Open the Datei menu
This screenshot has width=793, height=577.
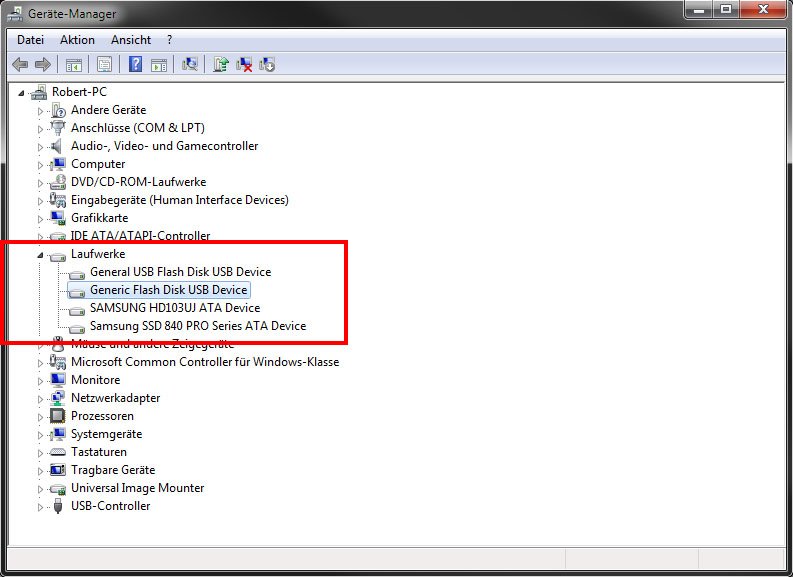point(31,40)
